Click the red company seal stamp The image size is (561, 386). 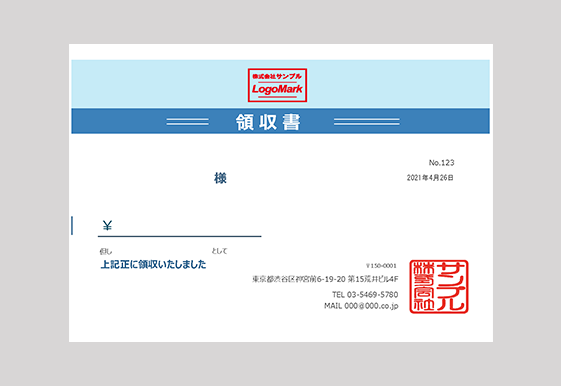click(x=439, y=287)
